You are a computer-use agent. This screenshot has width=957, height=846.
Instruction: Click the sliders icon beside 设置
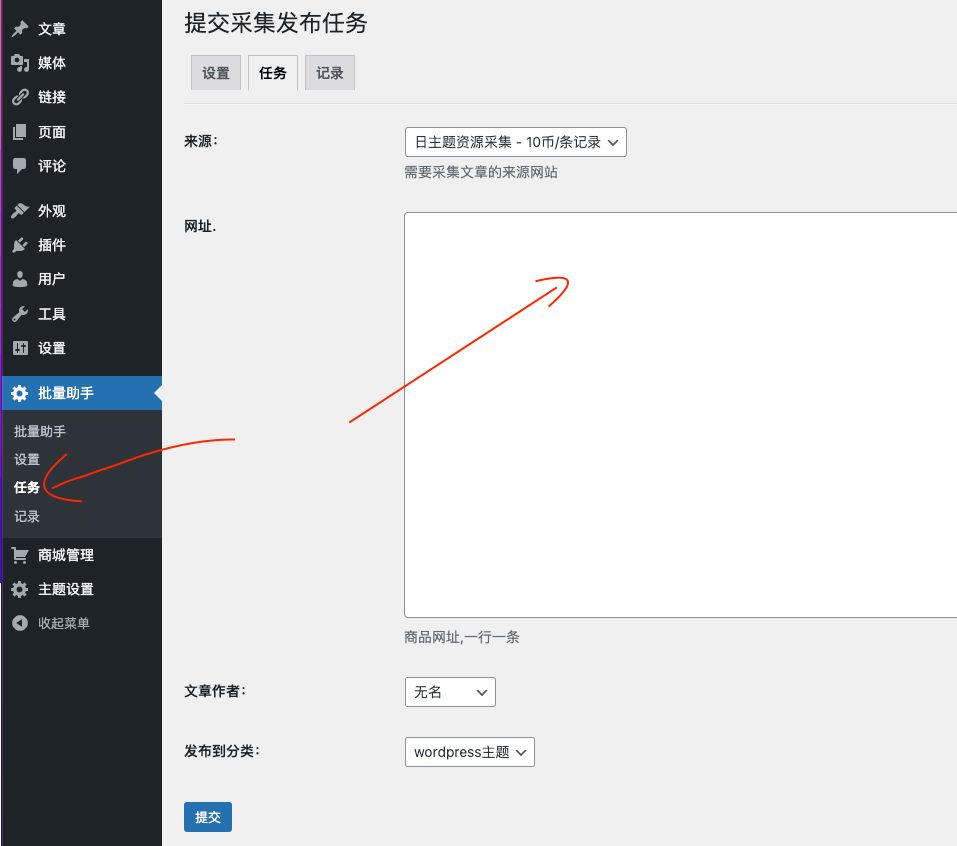click(x=20, y=349)
